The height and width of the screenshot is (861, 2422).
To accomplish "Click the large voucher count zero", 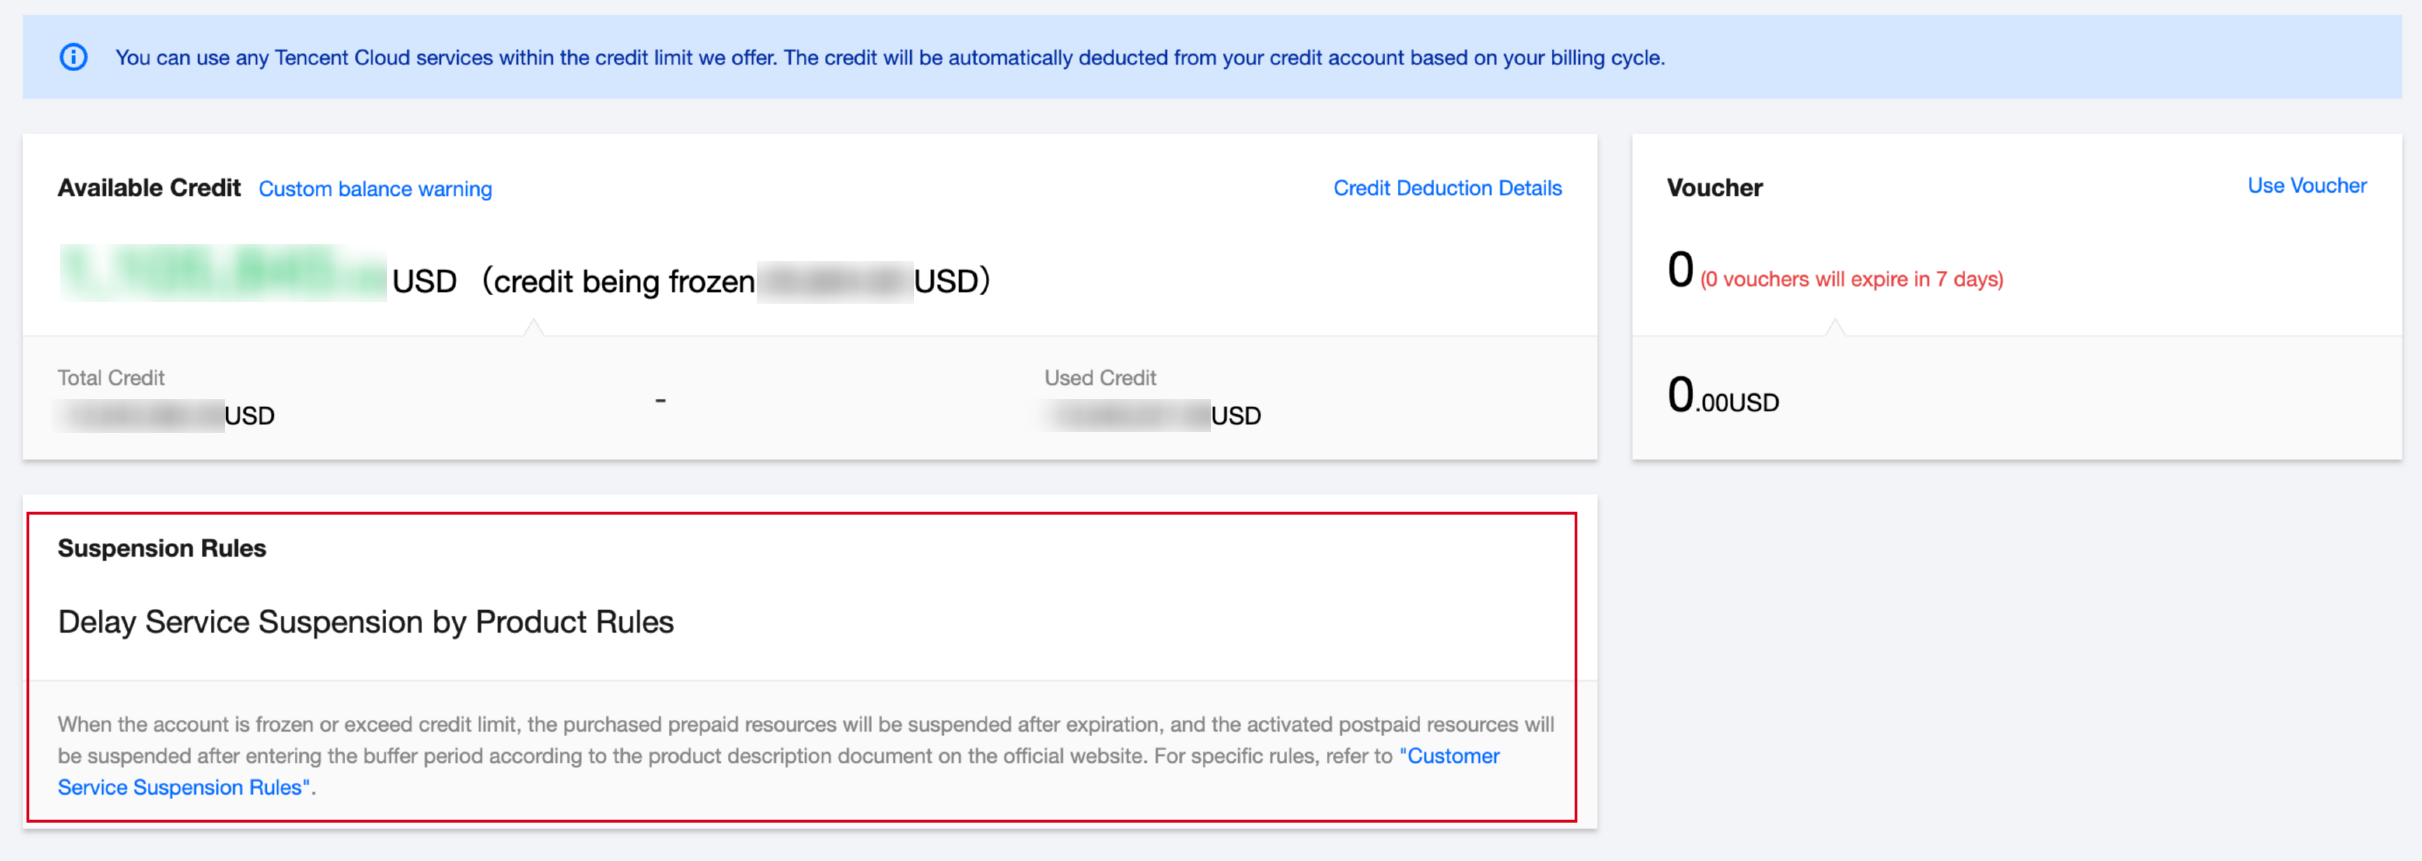I will tap(1680, 270).
